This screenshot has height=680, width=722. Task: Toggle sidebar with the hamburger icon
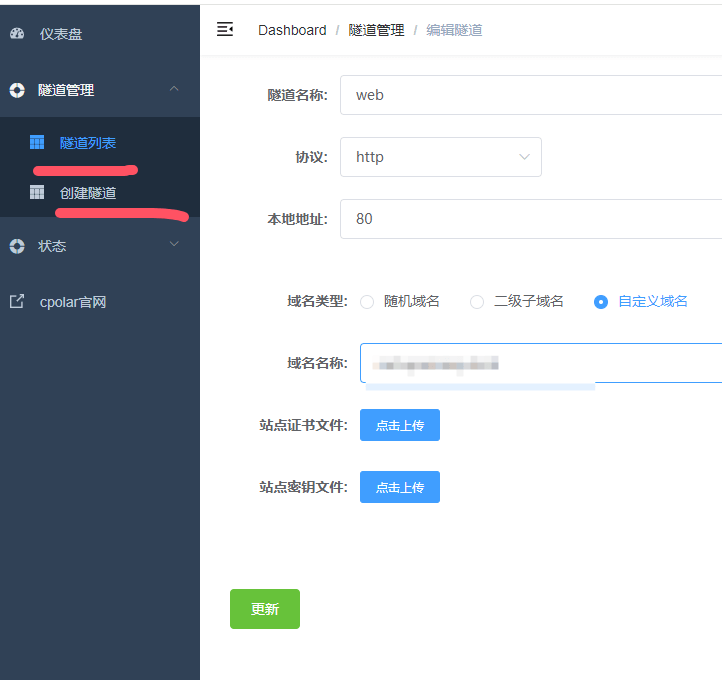pos(225,30)
